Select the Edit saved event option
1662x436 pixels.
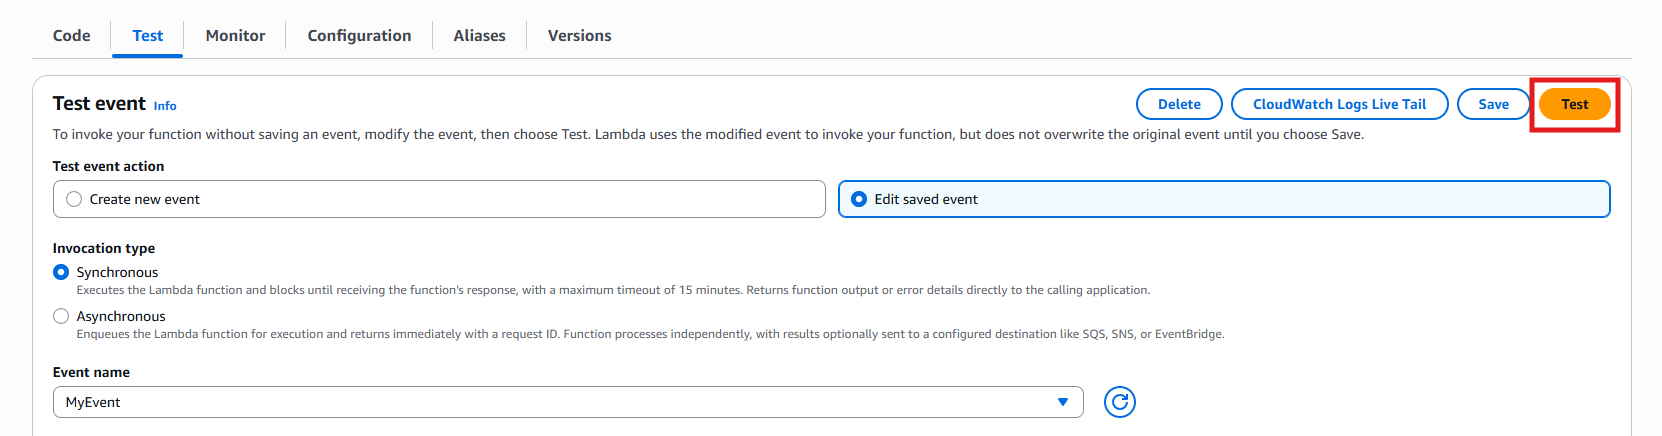(859, 199)
